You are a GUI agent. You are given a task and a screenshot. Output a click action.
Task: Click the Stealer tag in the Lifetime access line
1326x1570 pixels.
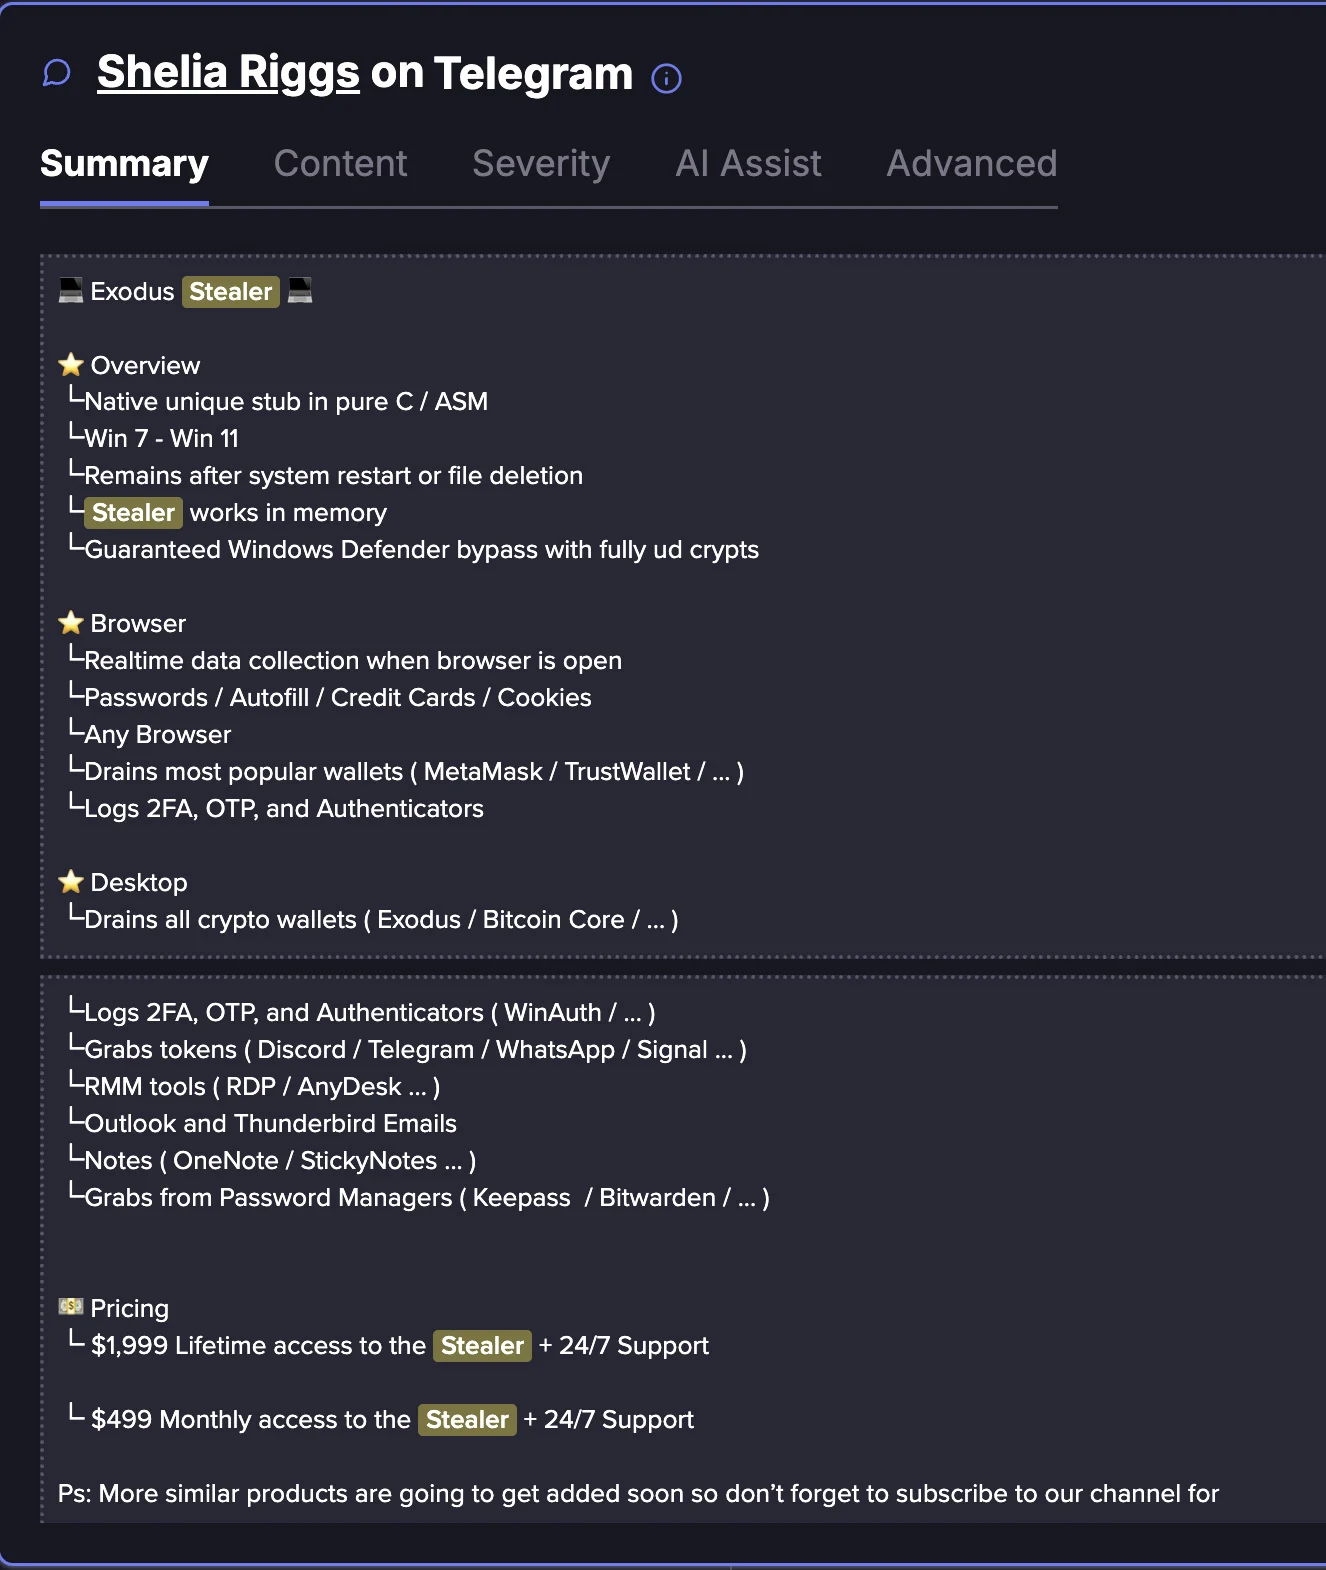click(482, 1346)
